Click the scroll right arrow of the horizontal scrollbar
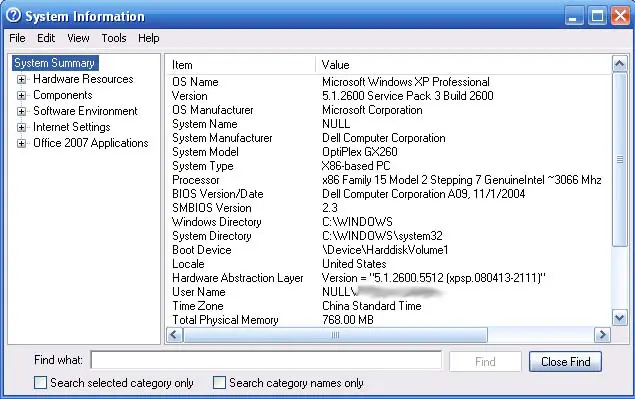Image resolution: width=635 pixels, height=399 pixels. pyautogui.click(x=603, y=335)
